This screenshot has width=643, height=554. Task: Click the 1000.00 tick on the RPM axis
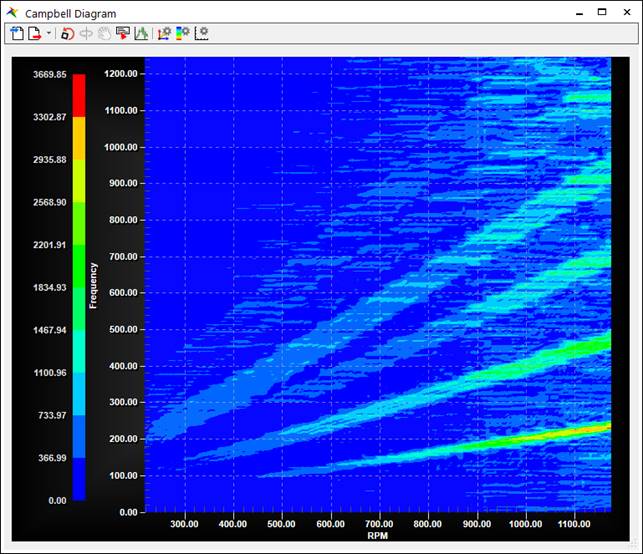(525, 523)
